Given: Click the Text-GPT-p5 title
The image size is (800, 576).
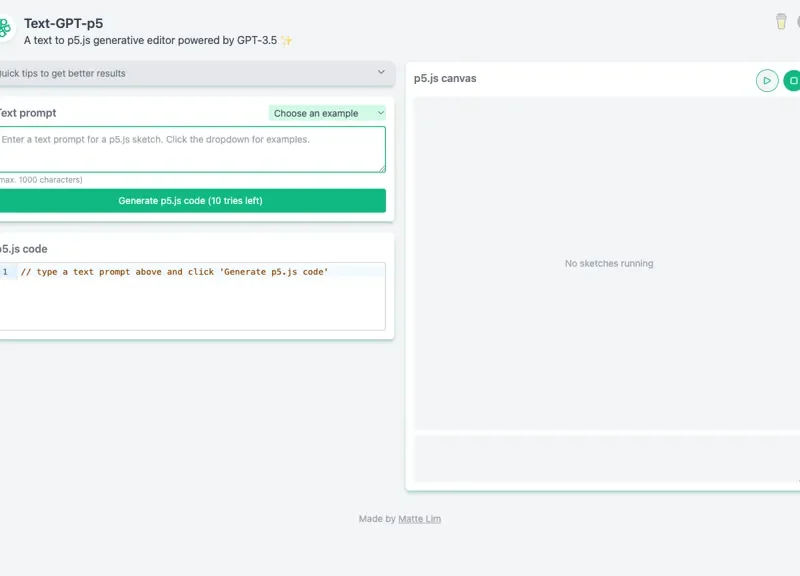Looking at the screenshot, I should click(63, 23).
